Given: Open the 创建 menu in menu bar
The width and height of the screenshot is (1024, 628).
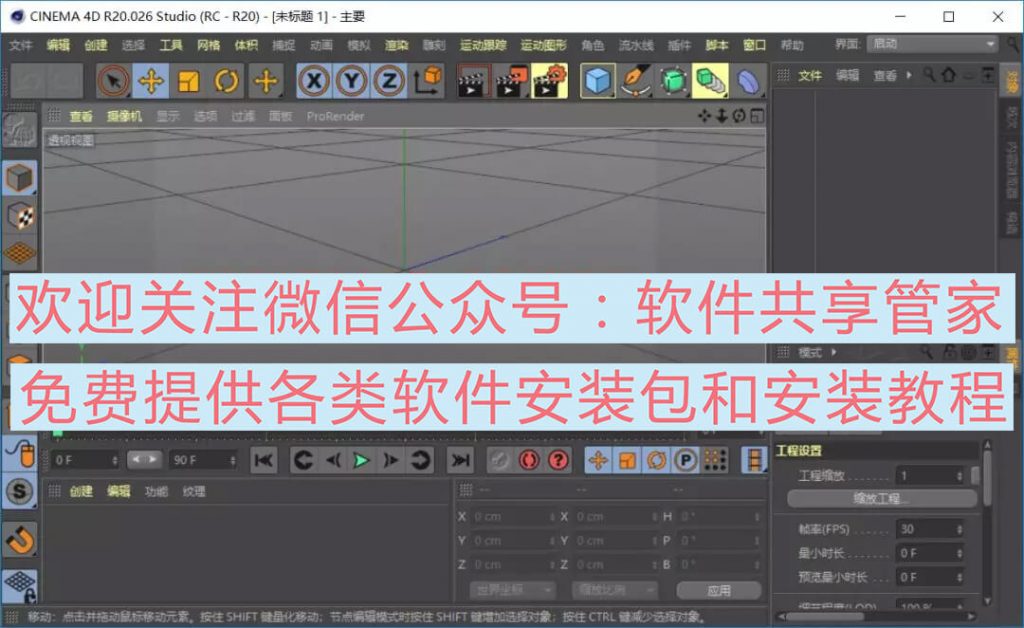Looking at the screenshot, I should [95, 45].
